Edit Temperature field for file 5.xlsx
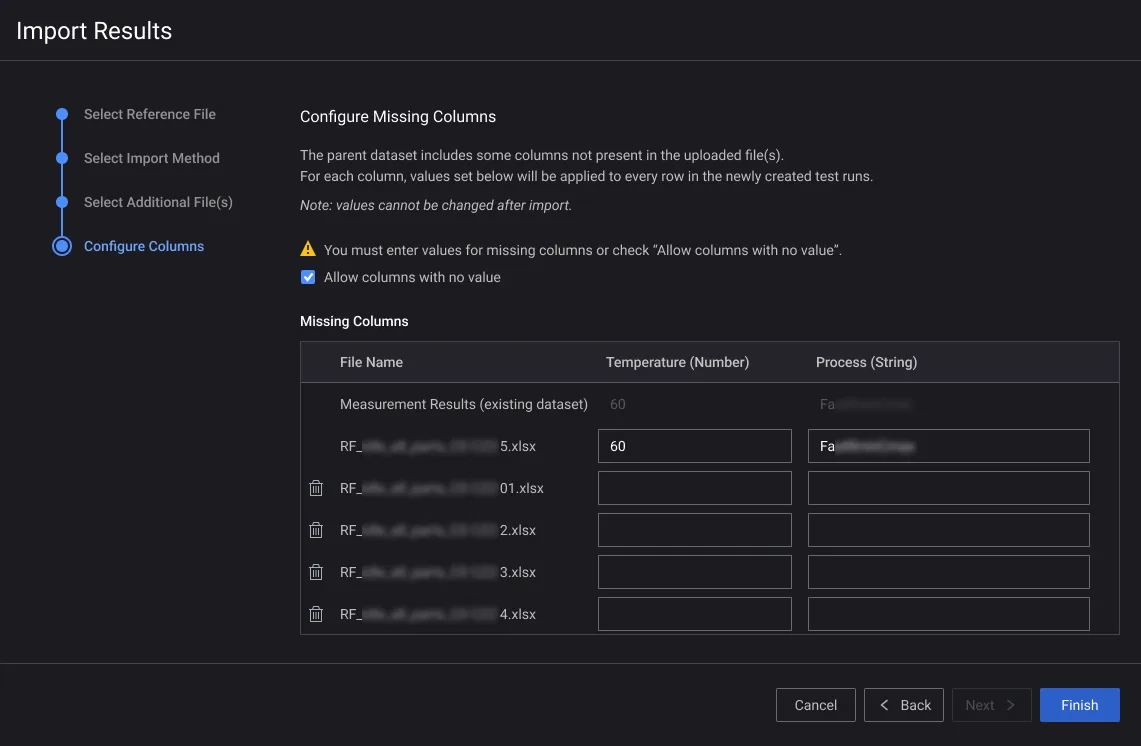Viewport: 1141px width, 746px height. (x=694, y=446)
